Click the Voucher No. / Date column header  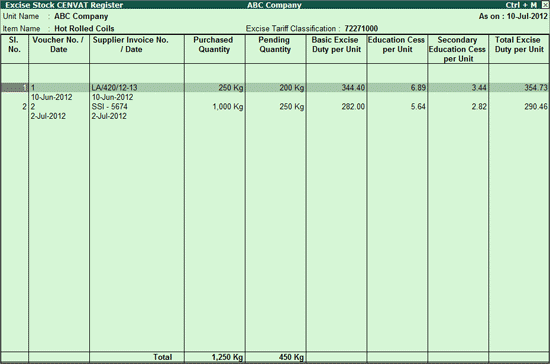pyautogui.click(x=58, y=45)
